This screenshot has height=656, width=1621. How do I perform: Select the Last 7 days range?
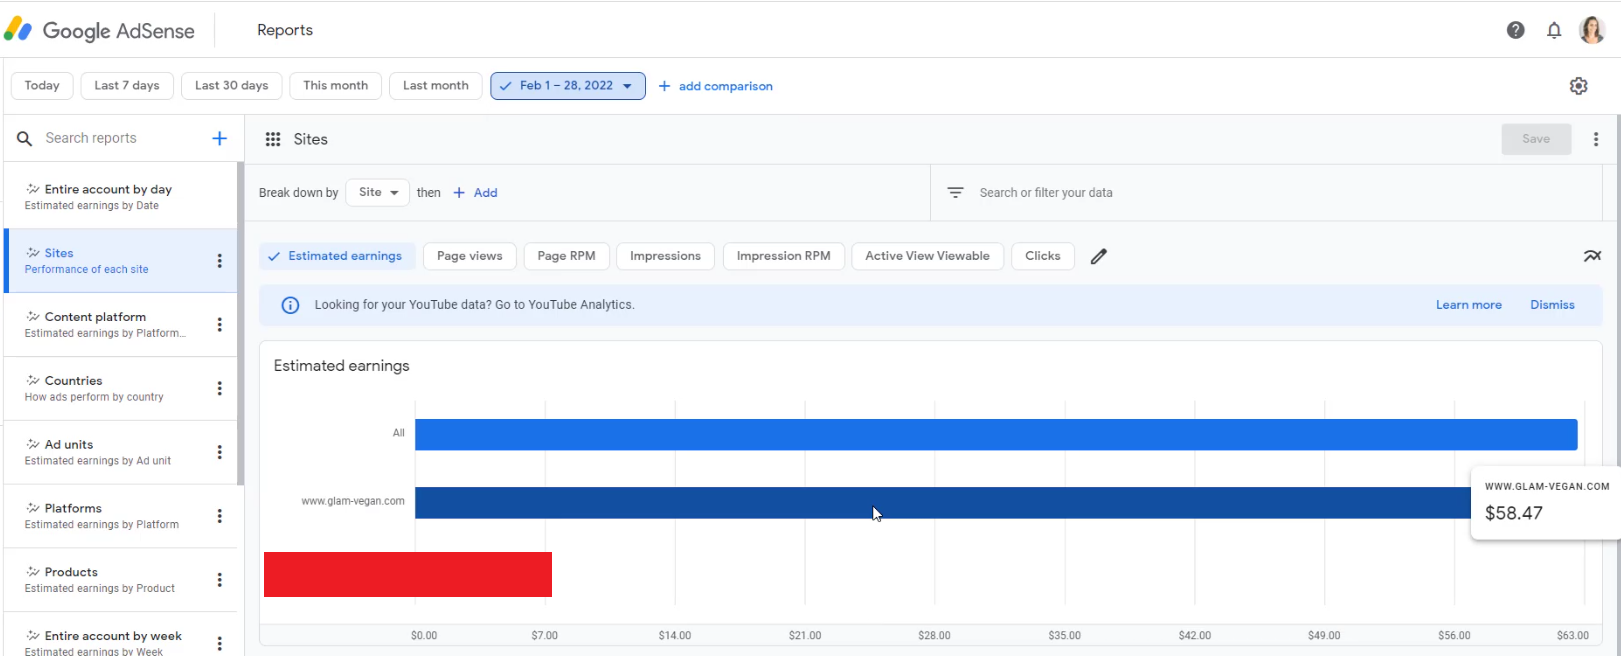[x=127, y=86]
